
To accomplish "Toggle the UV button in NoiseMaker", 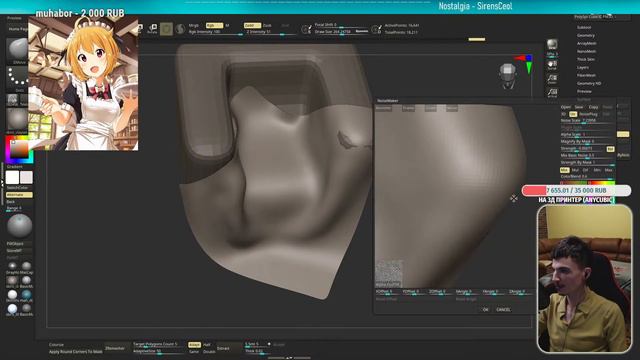I will pos(573,114).
